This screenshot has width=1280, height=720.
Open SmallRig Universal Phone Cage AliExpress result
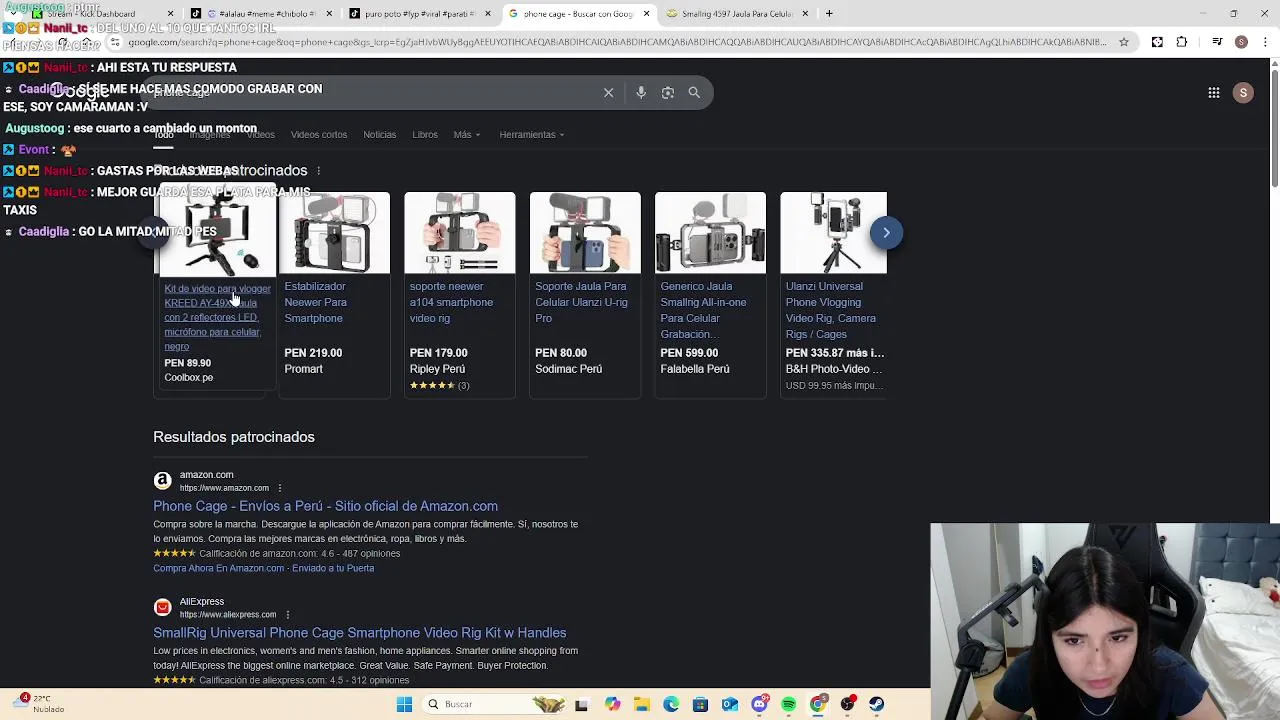tap(359, 633)
